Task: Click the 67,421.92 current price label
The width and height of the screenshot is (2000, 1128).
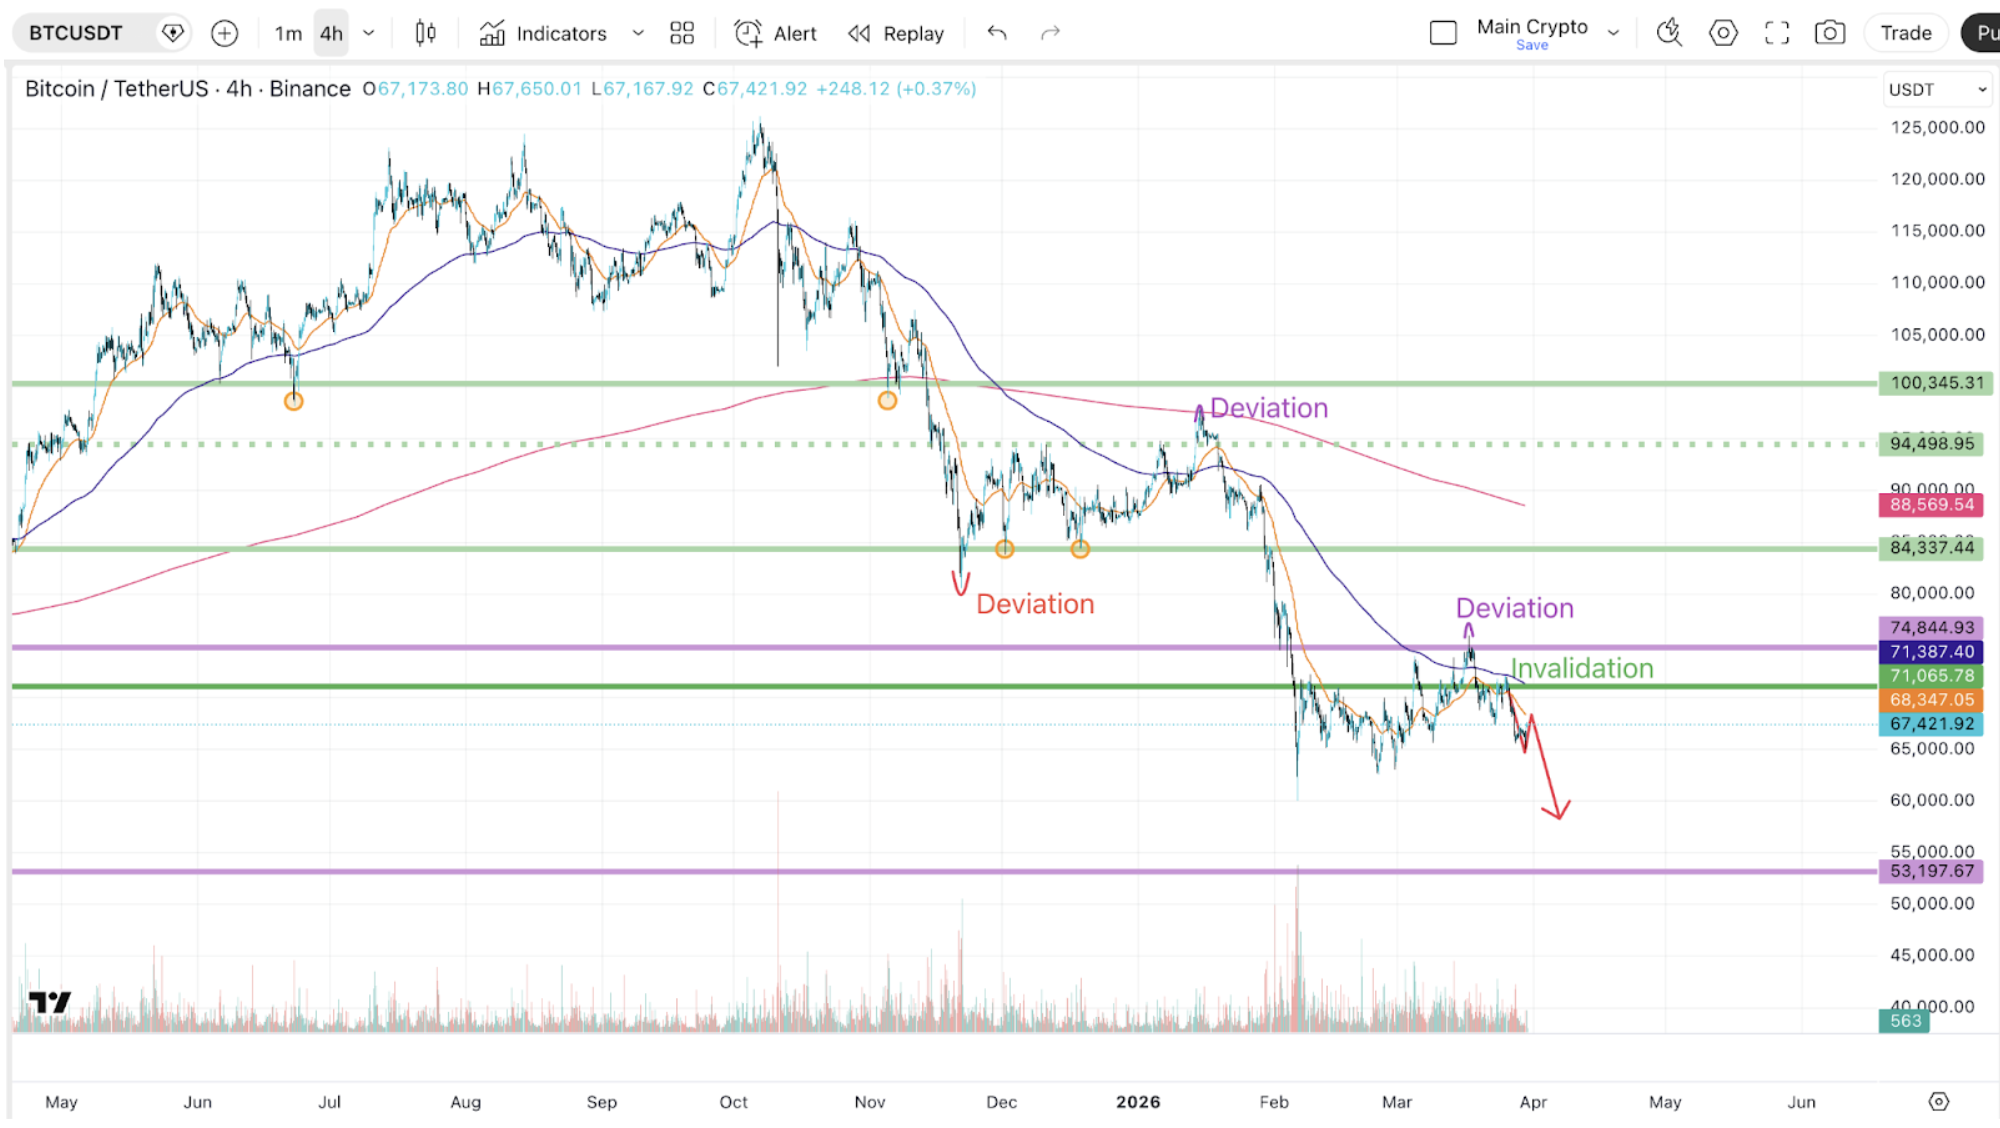Action: click(1932, 724)
